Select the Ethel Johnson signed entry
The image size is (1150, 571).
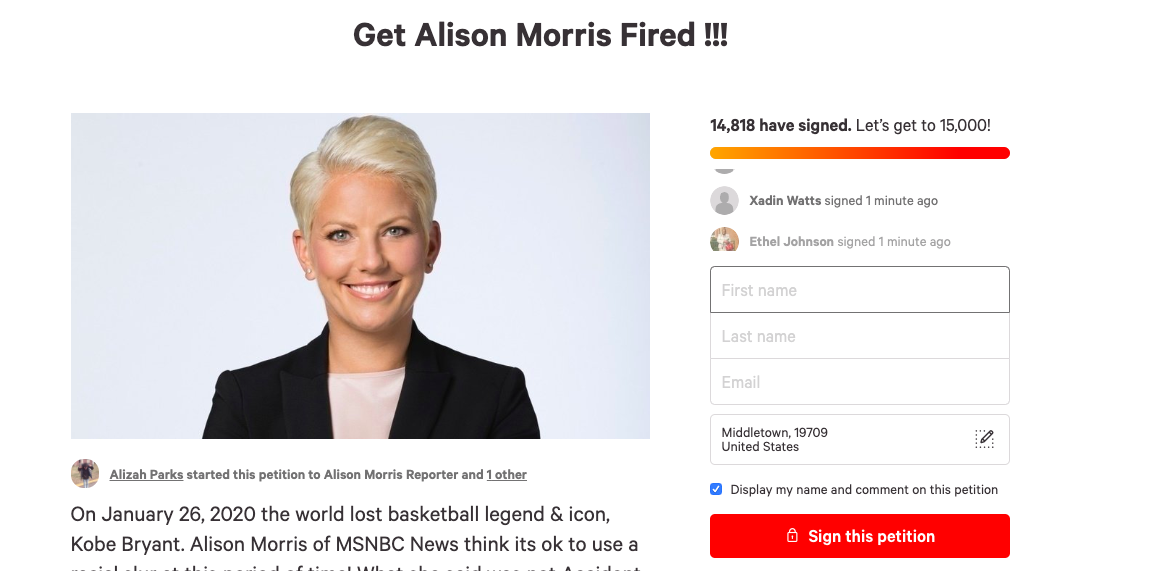coord(830,241)
